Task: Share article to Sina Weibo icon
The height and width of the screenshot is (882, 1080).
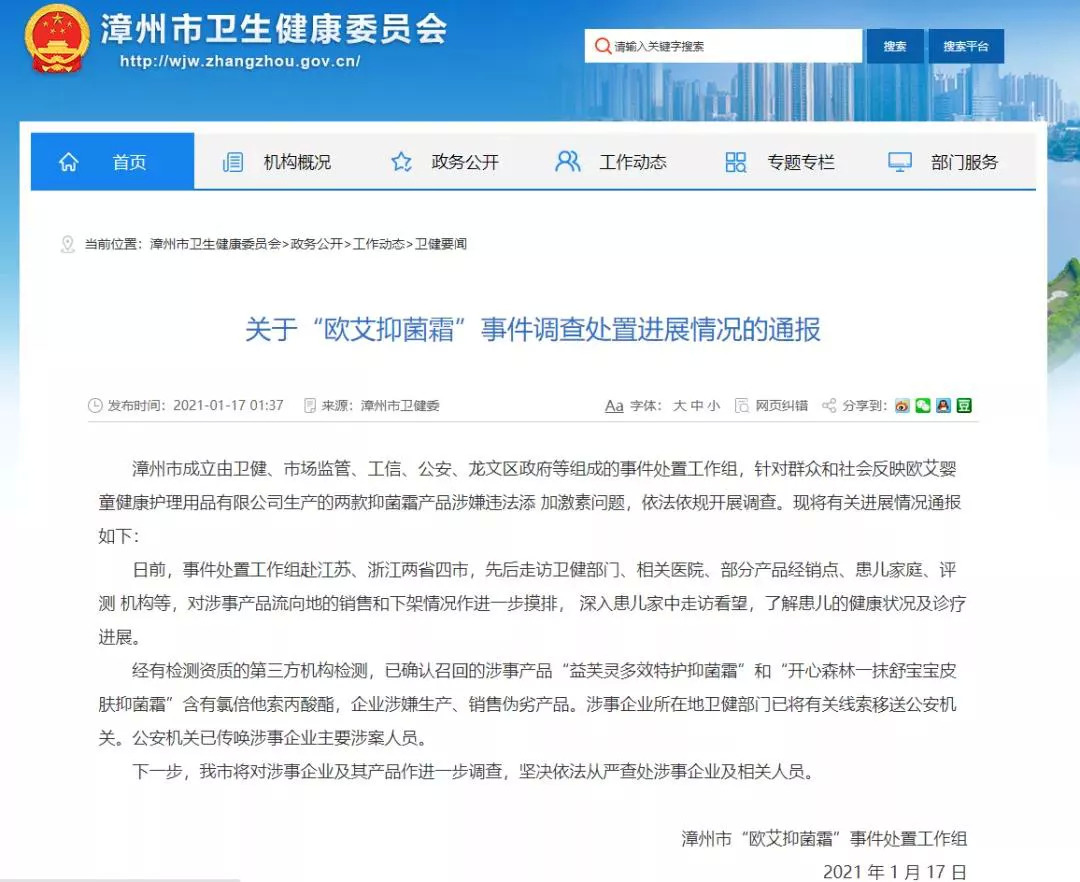Action: [x=902, y=406]
